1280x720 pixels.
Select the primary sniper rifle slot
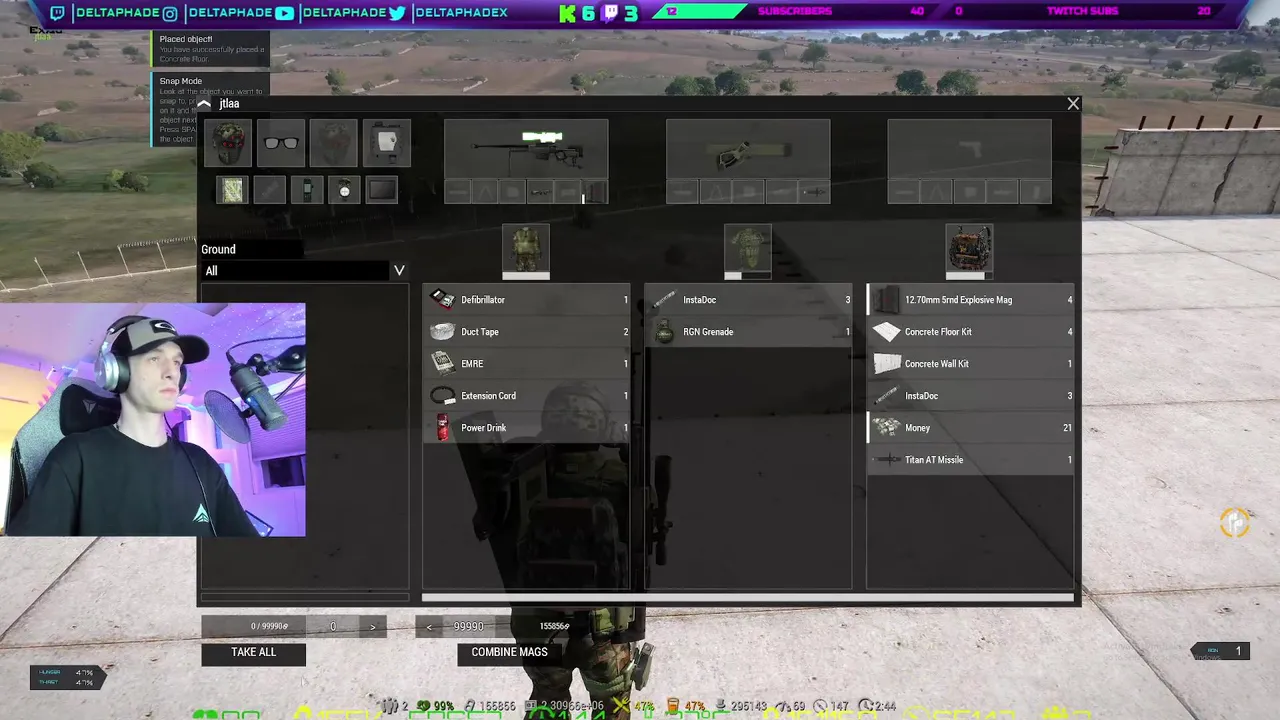(526, 149)
